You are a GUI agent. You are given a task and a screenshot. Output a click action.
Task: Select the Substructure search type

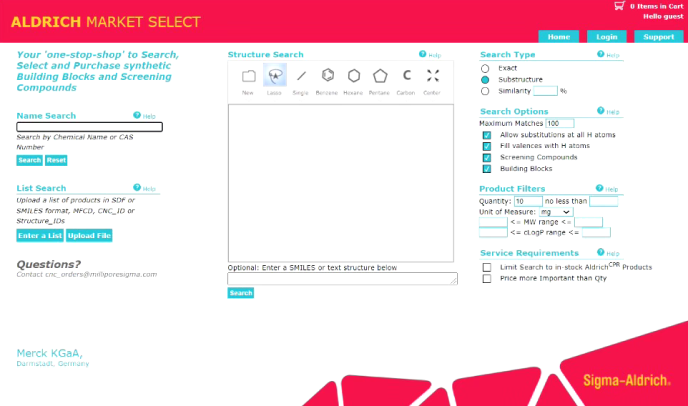coord(485,80)
